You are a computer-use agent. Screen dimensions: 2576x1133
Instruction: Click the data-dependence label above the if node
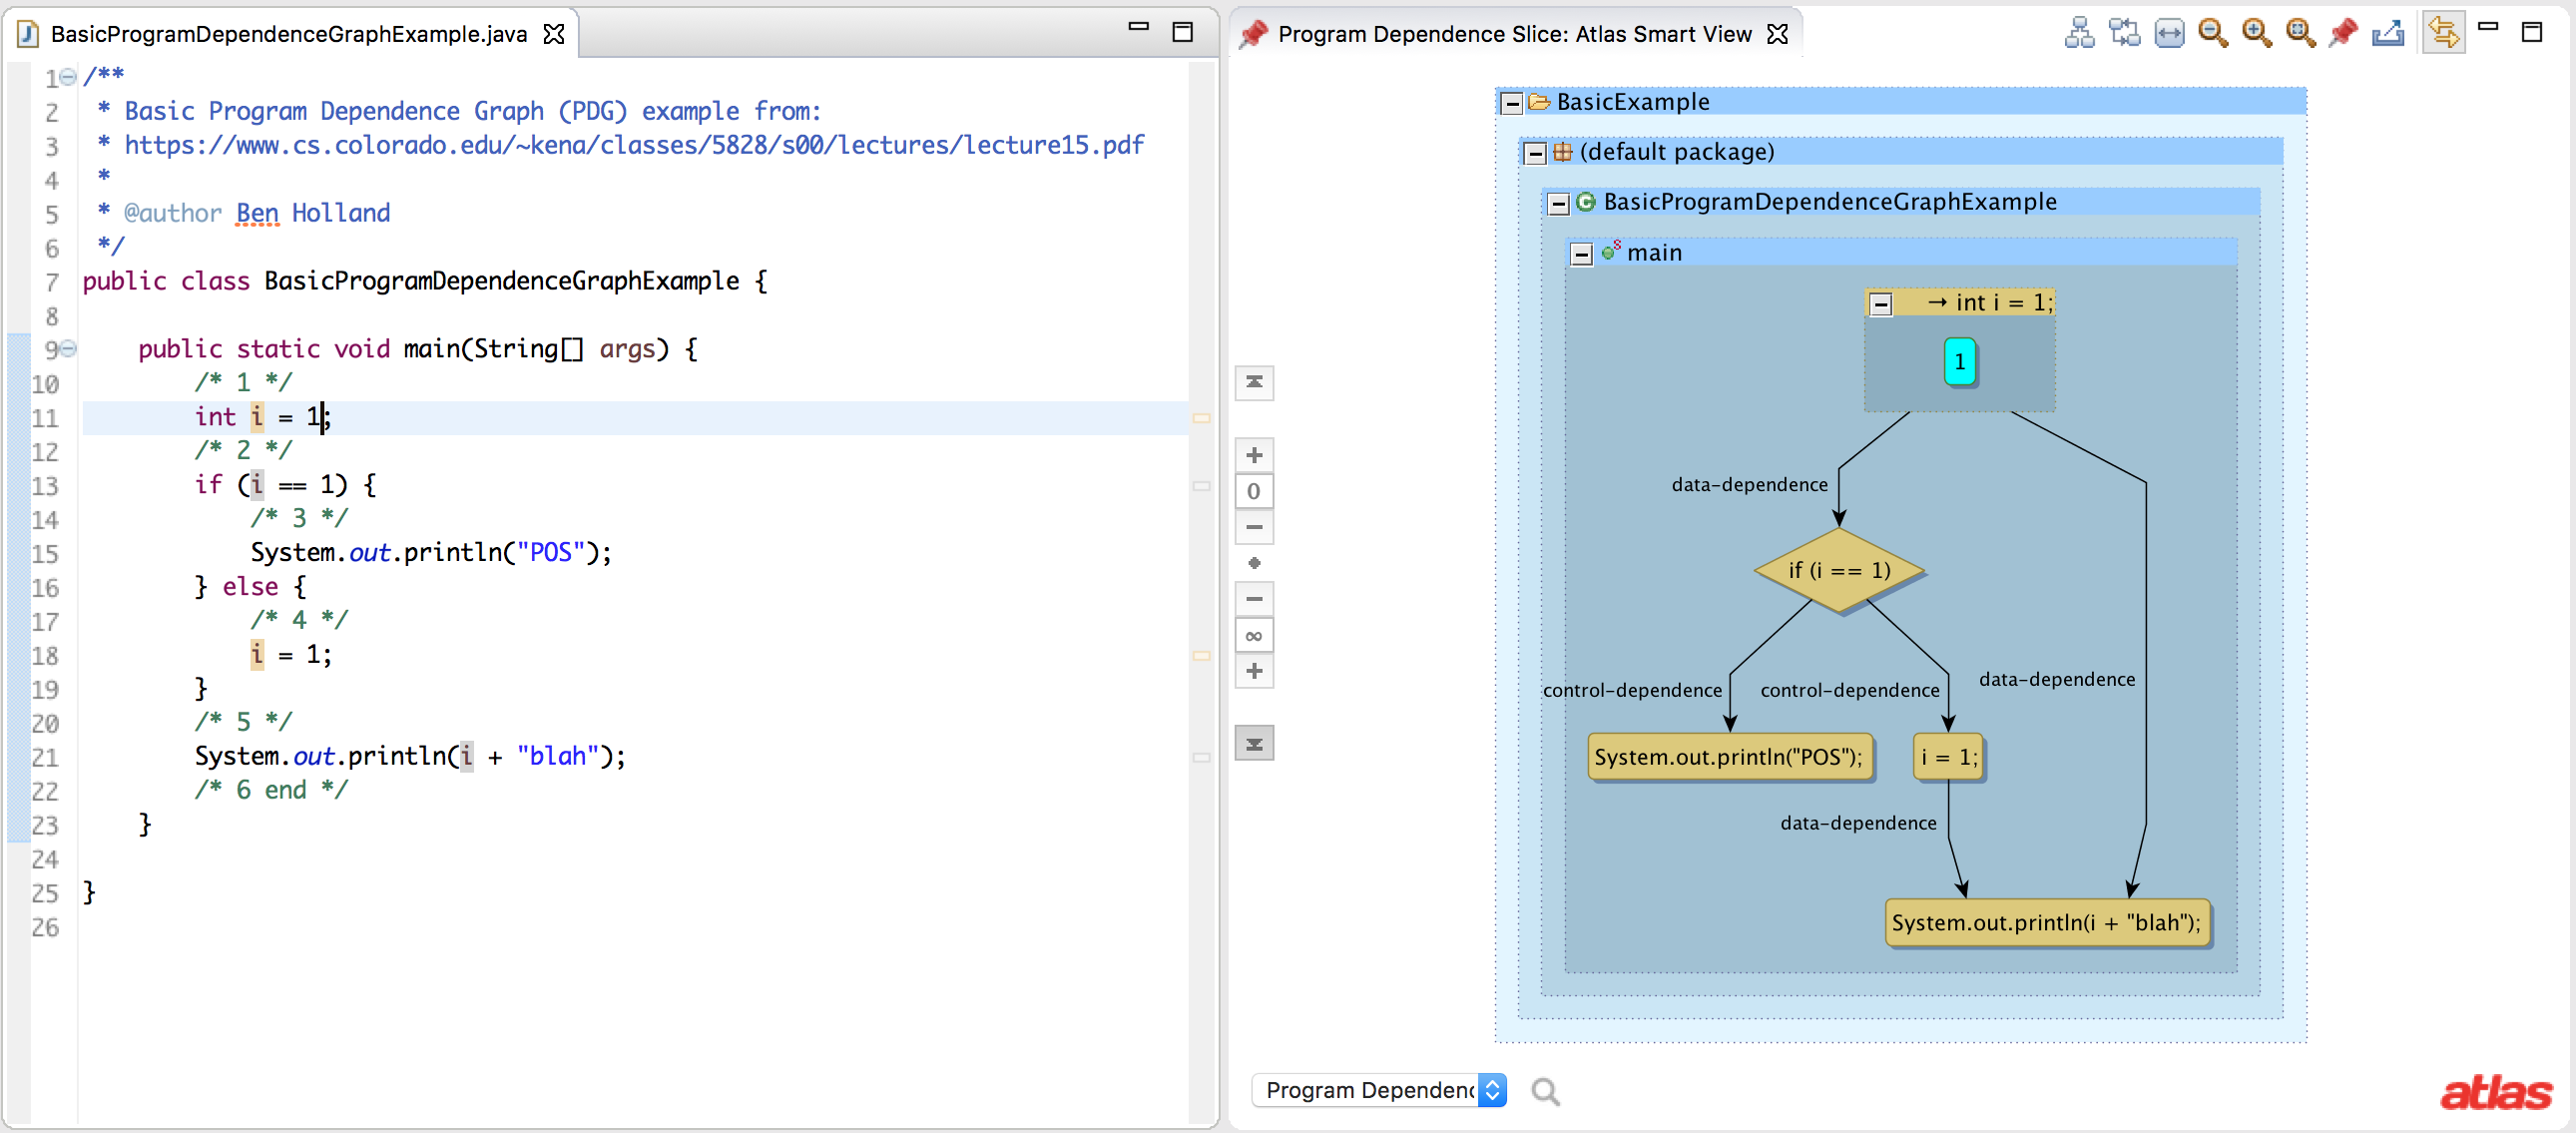pyautogui.click(x=1749, y=485)
